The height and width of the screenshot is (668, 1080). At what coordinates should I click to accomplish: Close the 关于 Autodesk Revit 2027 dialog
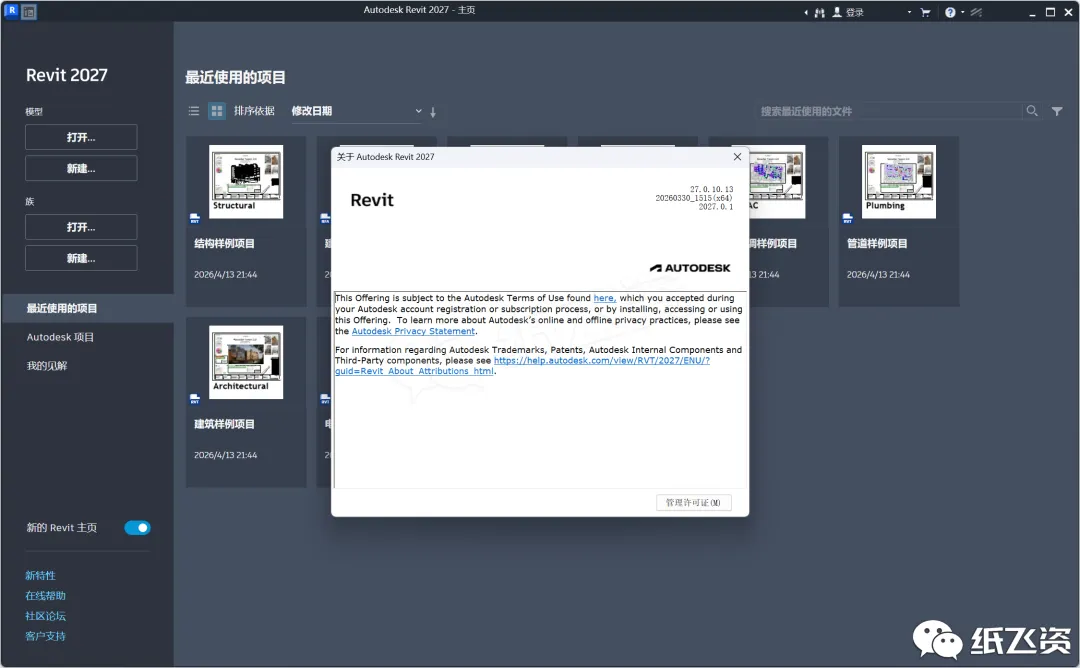737,157
